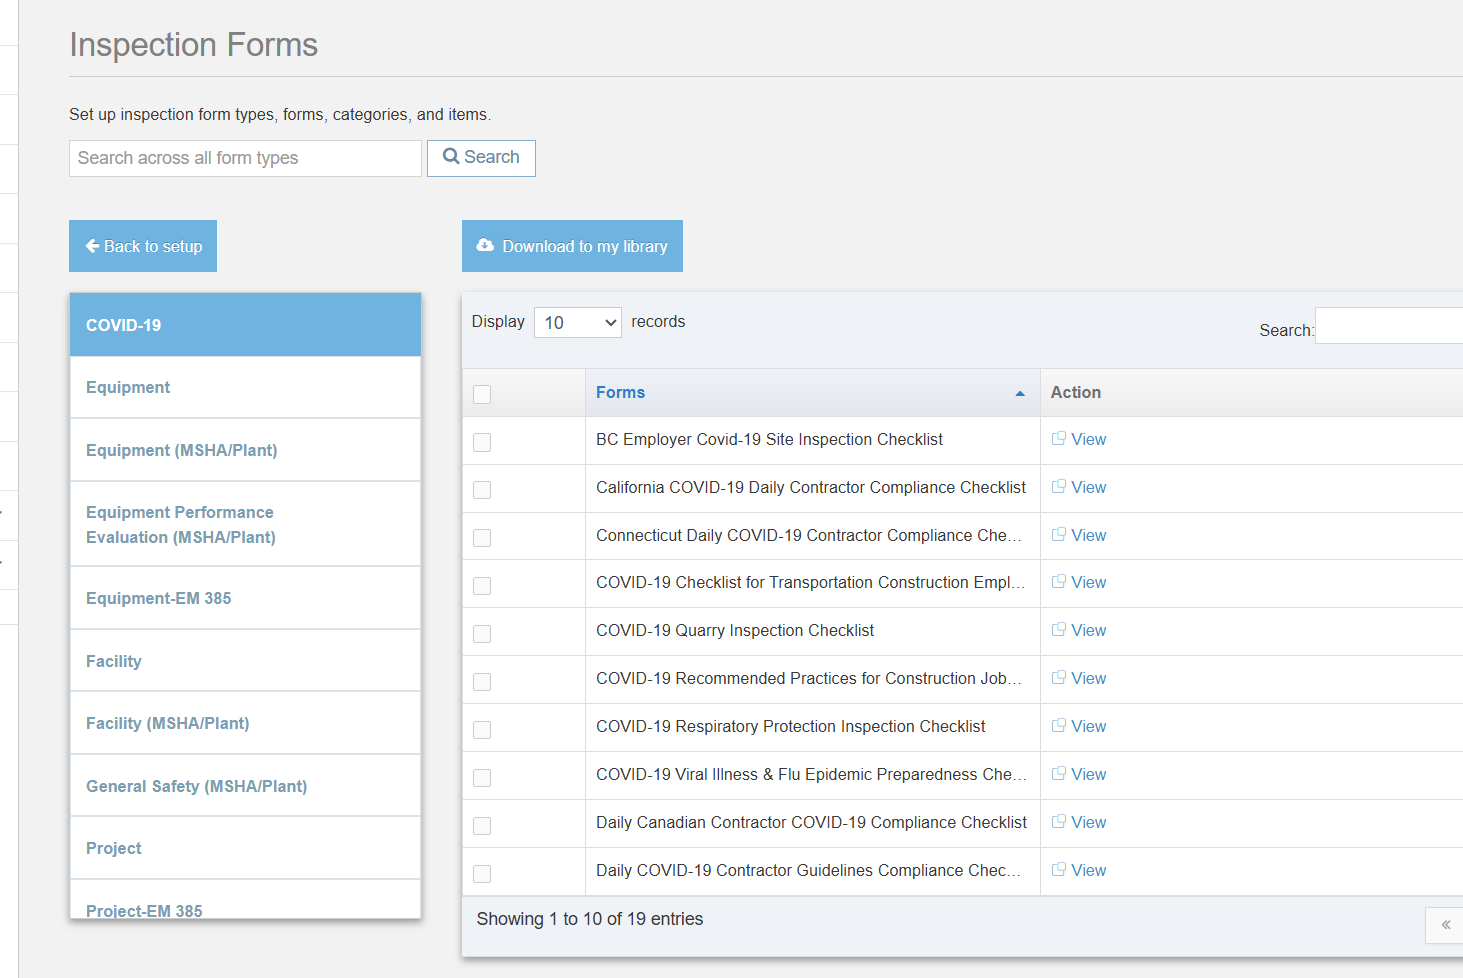
Task: Go to first page with double-chevron pagination icon
Action: tap(1445, 925)
